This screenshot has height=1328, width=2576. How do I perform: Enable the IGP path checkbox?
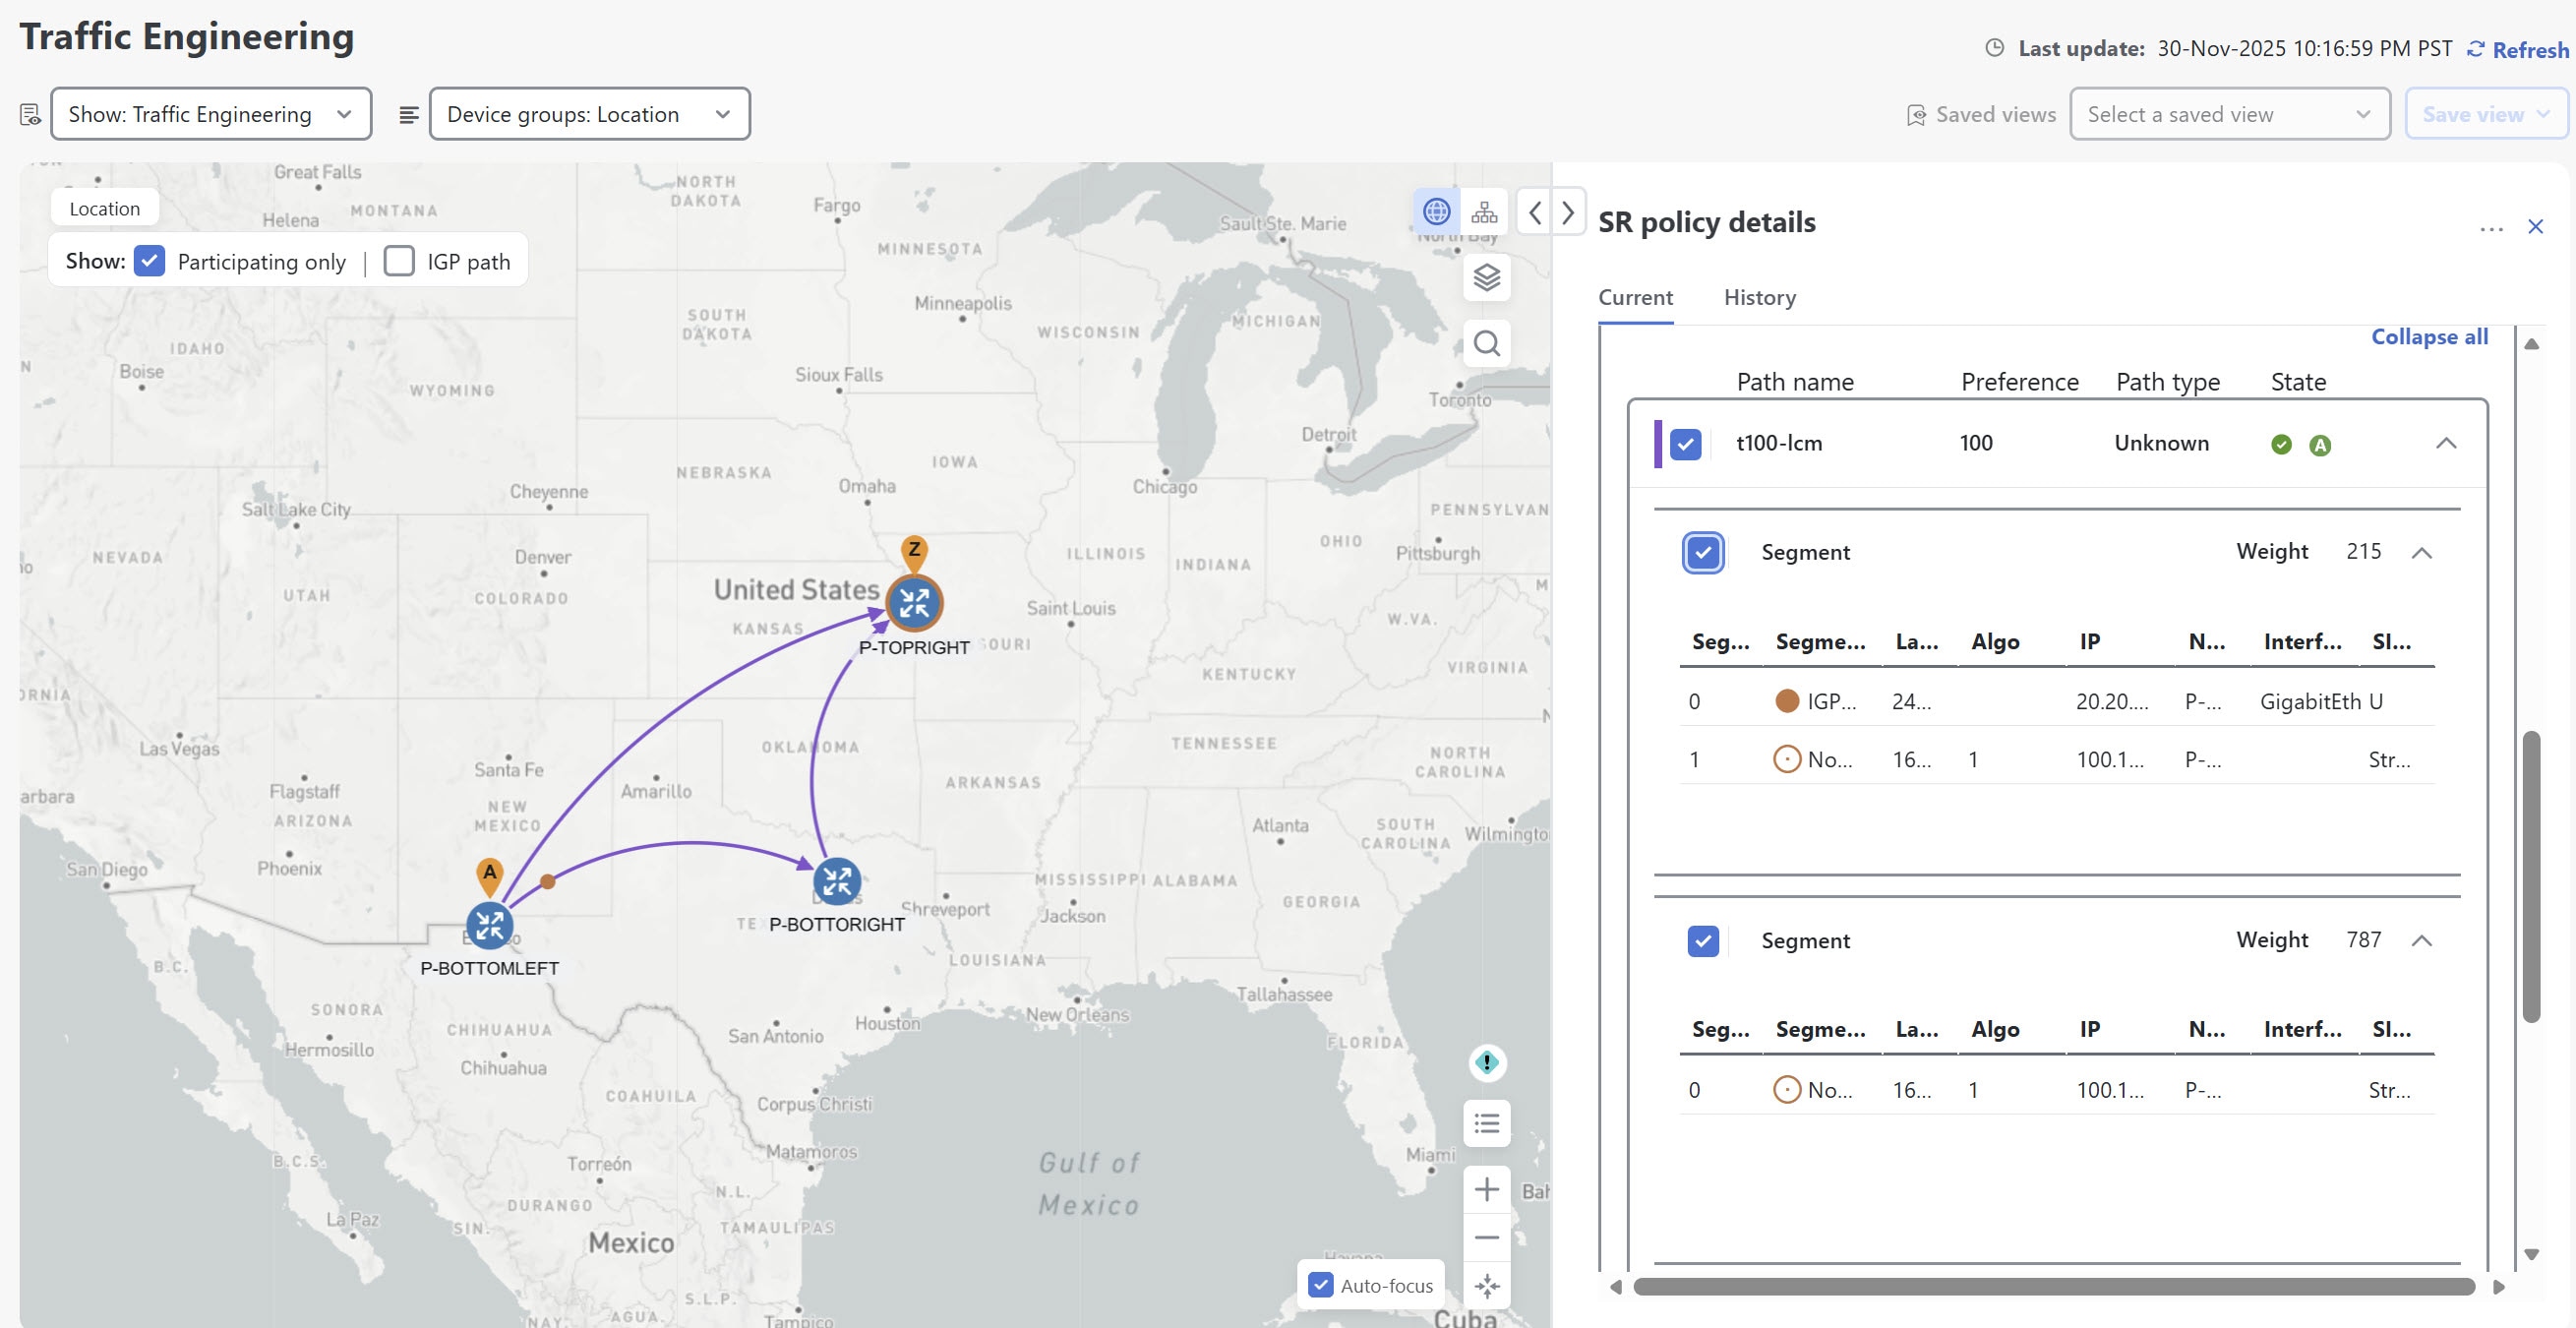tap(399, 261)
